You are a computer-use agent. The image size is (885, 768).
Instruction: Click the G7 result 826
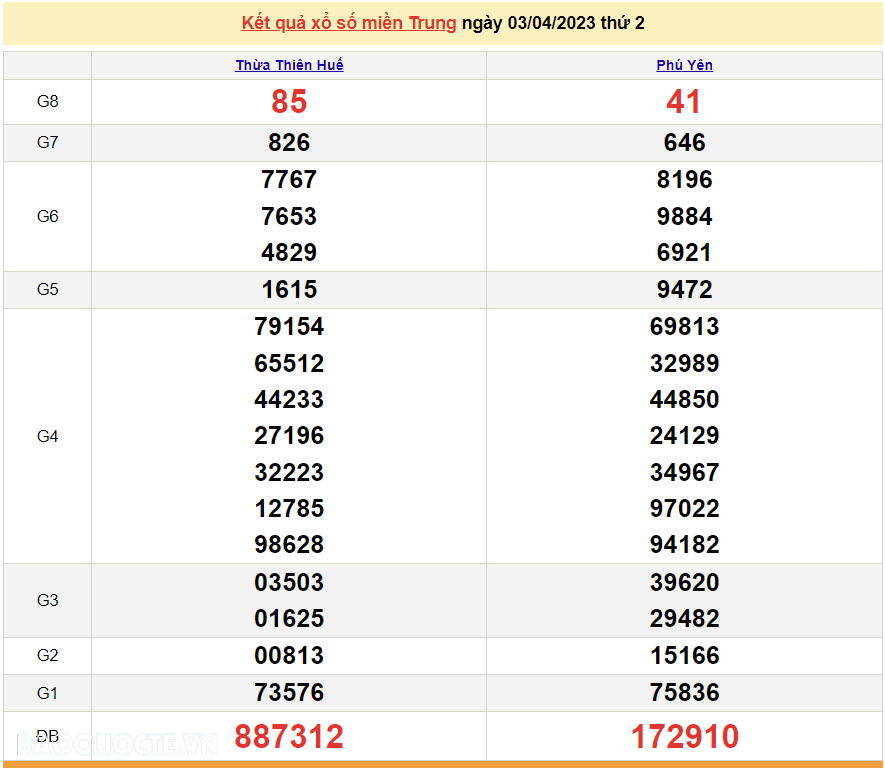click(x=288, y=142)
